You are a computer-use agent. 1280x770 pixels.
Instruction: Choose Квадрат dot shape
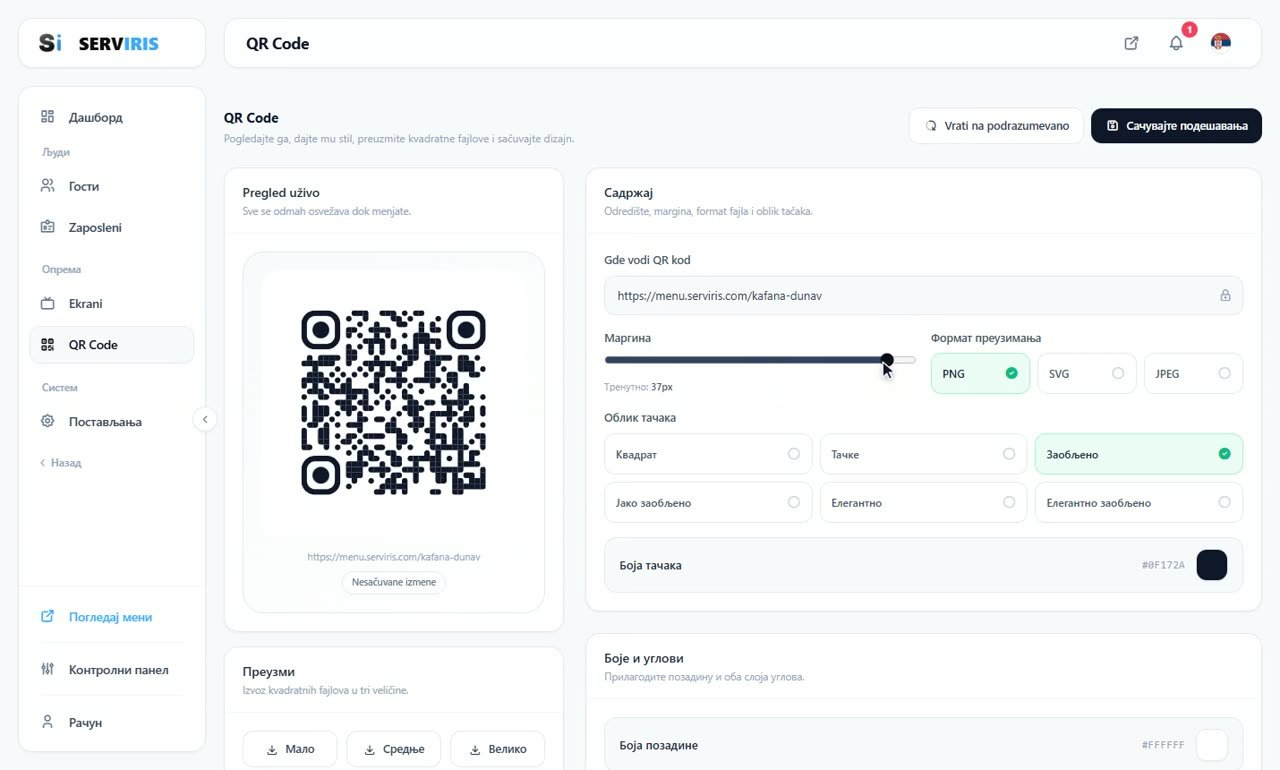point(708,454)
